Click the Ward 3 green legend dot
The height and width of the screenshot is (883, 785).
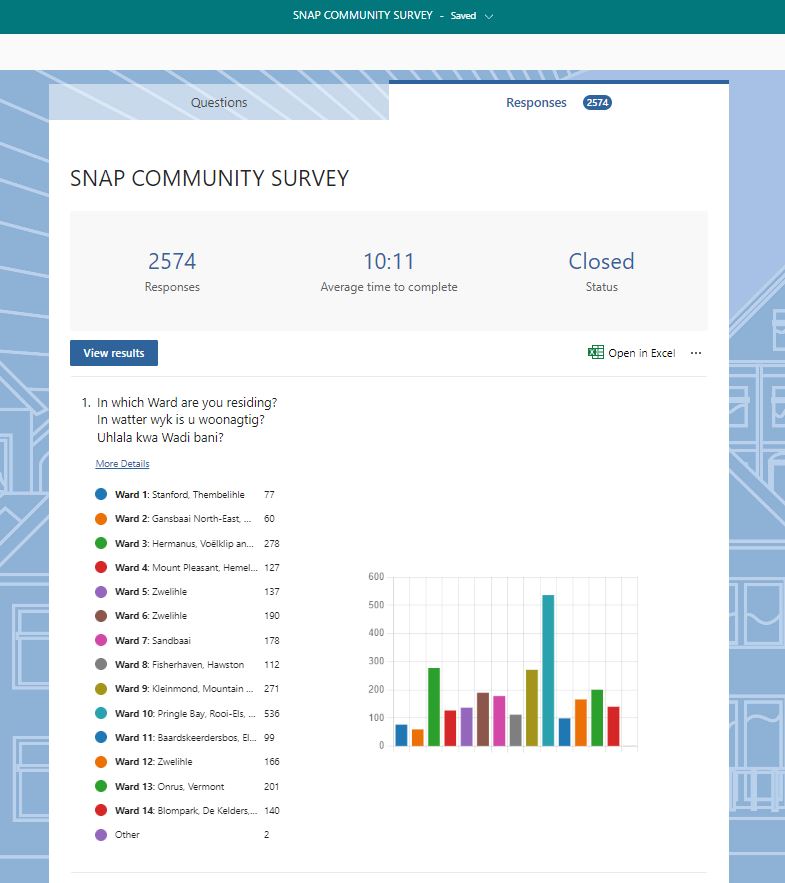pyautogui.click(x=101, y=544)
